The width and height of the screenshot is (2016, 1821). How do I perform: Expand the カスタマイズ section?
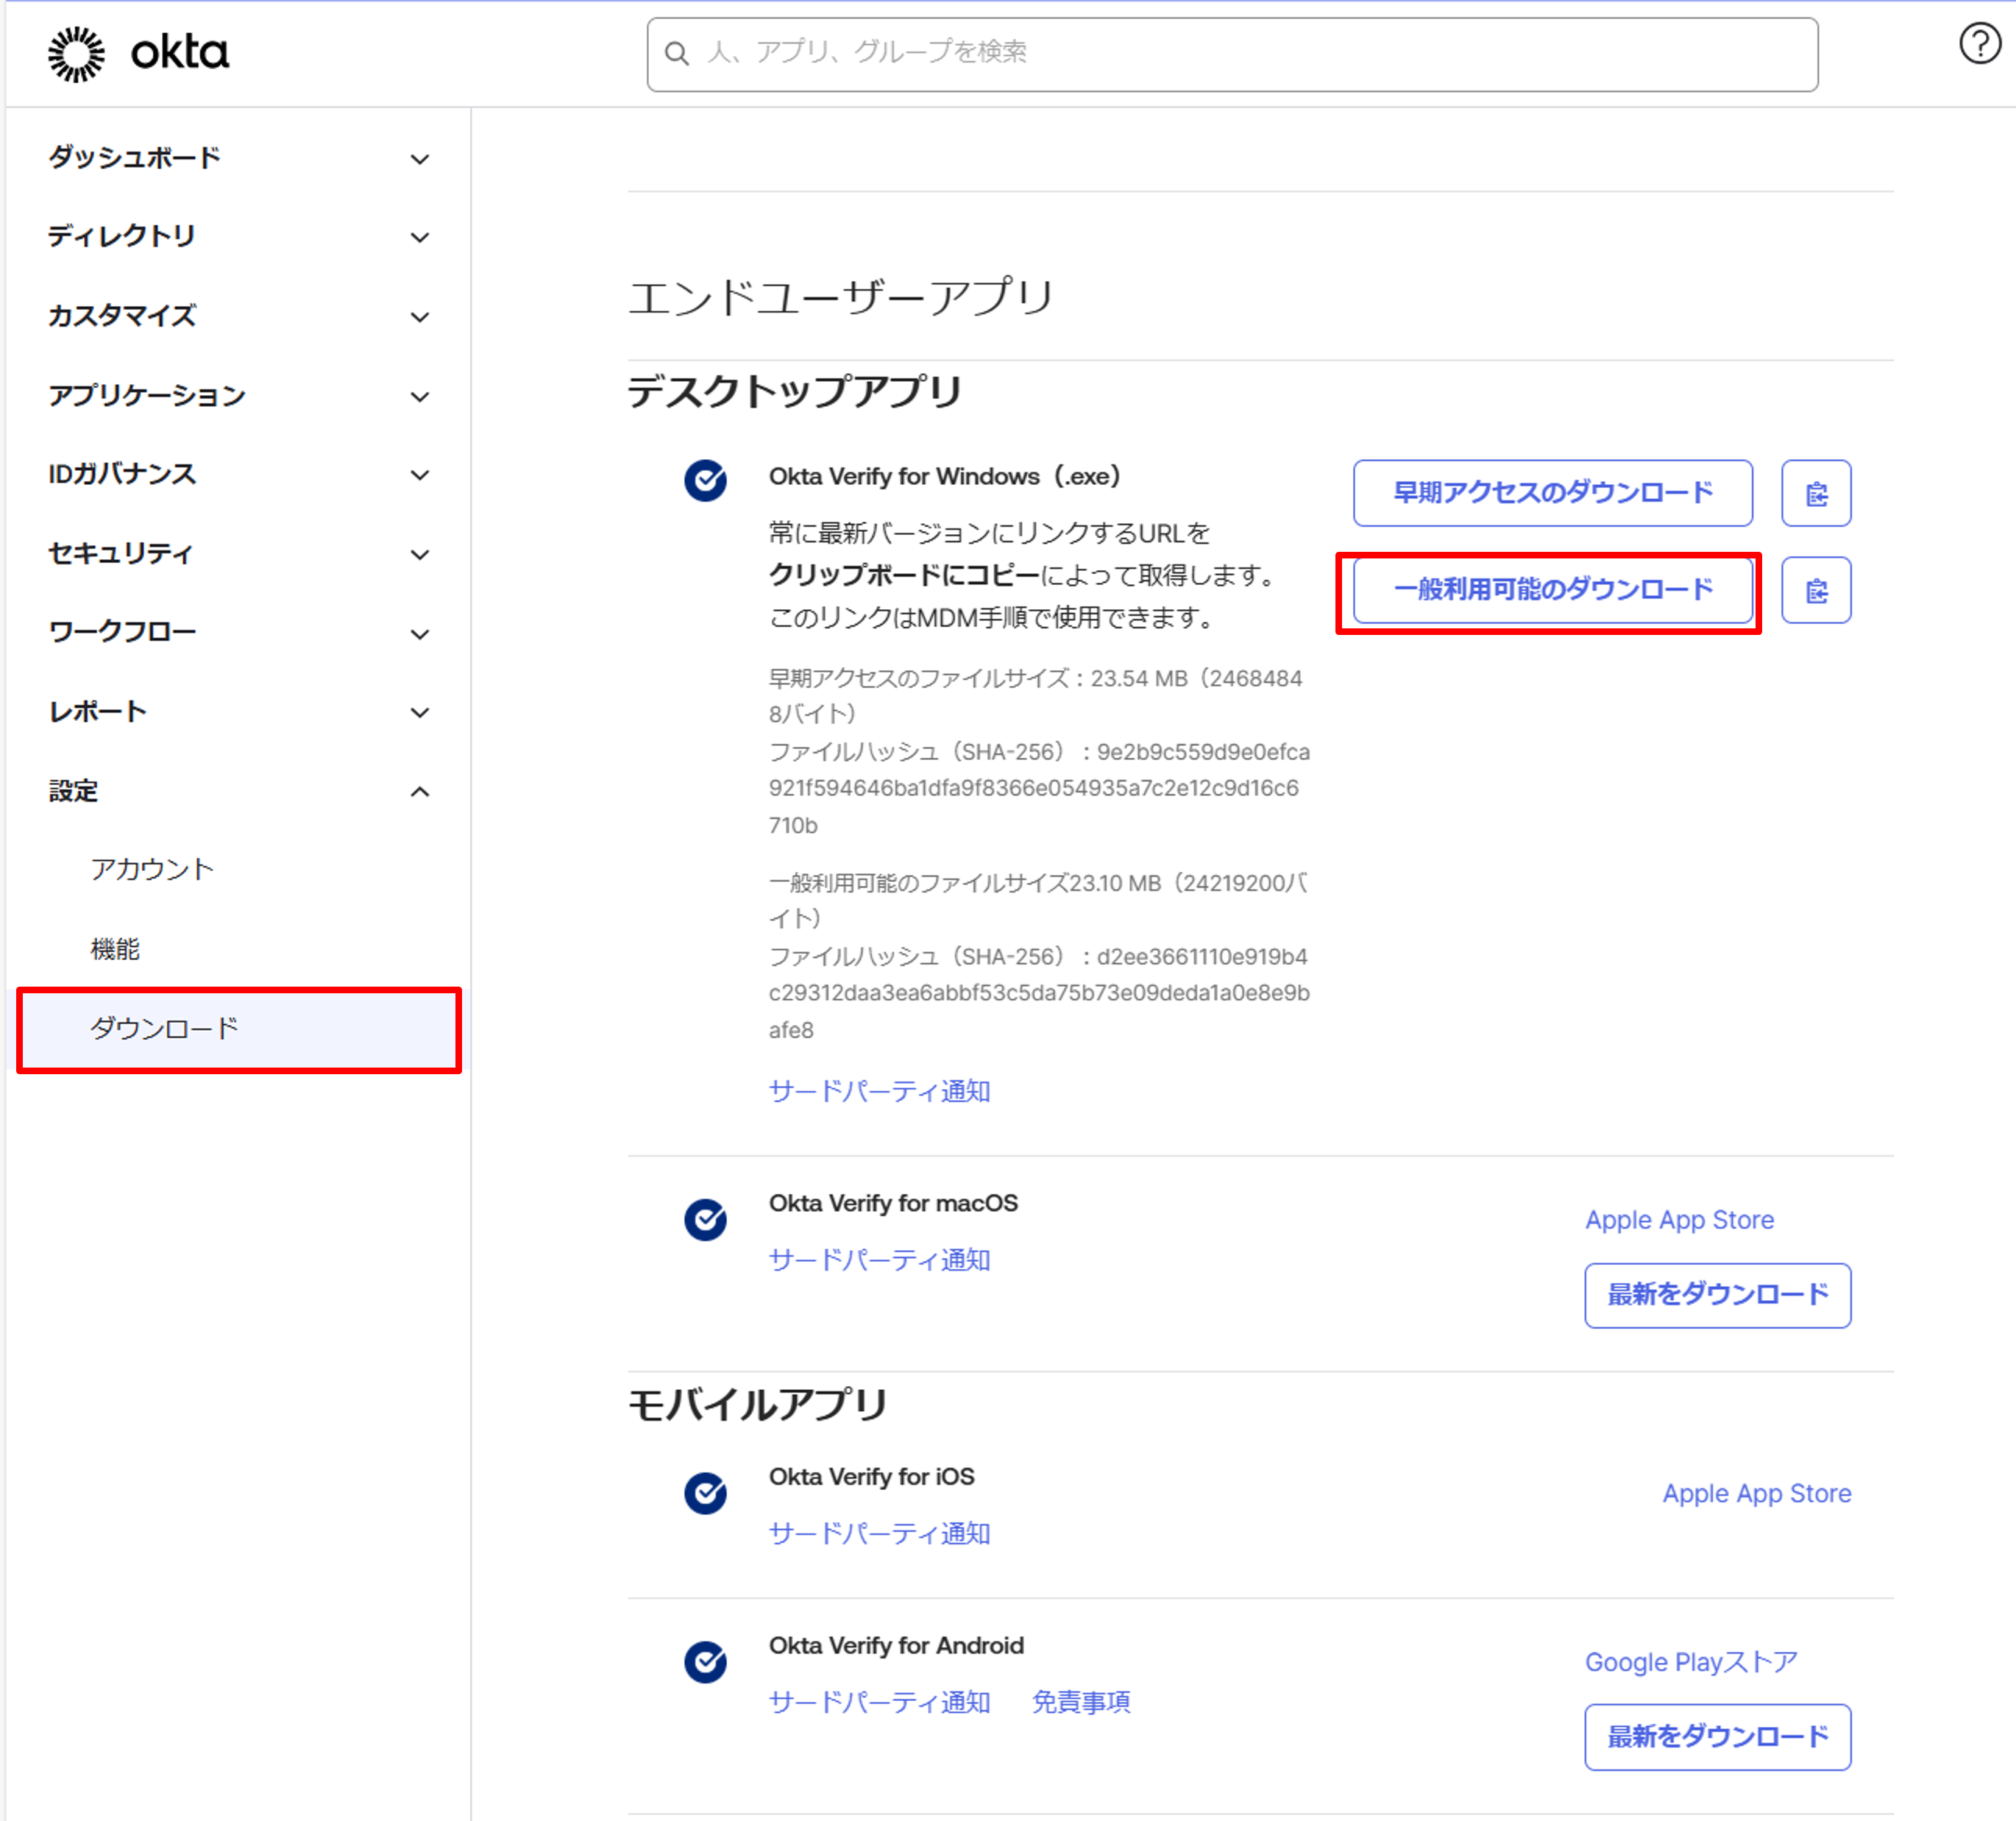238,316
